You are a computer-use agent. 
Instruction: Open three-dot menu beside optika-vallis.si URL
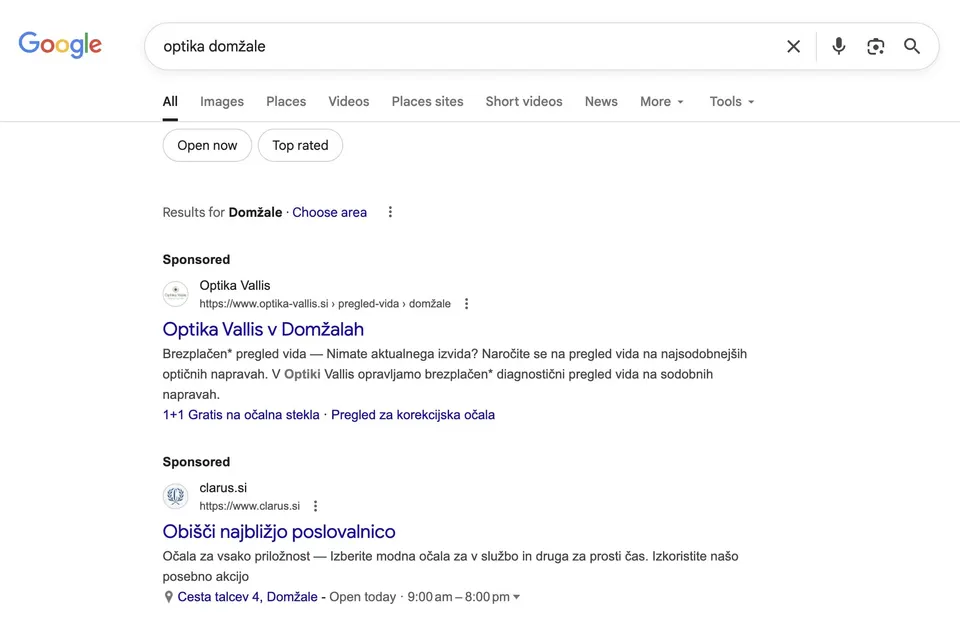click(467, 304)
